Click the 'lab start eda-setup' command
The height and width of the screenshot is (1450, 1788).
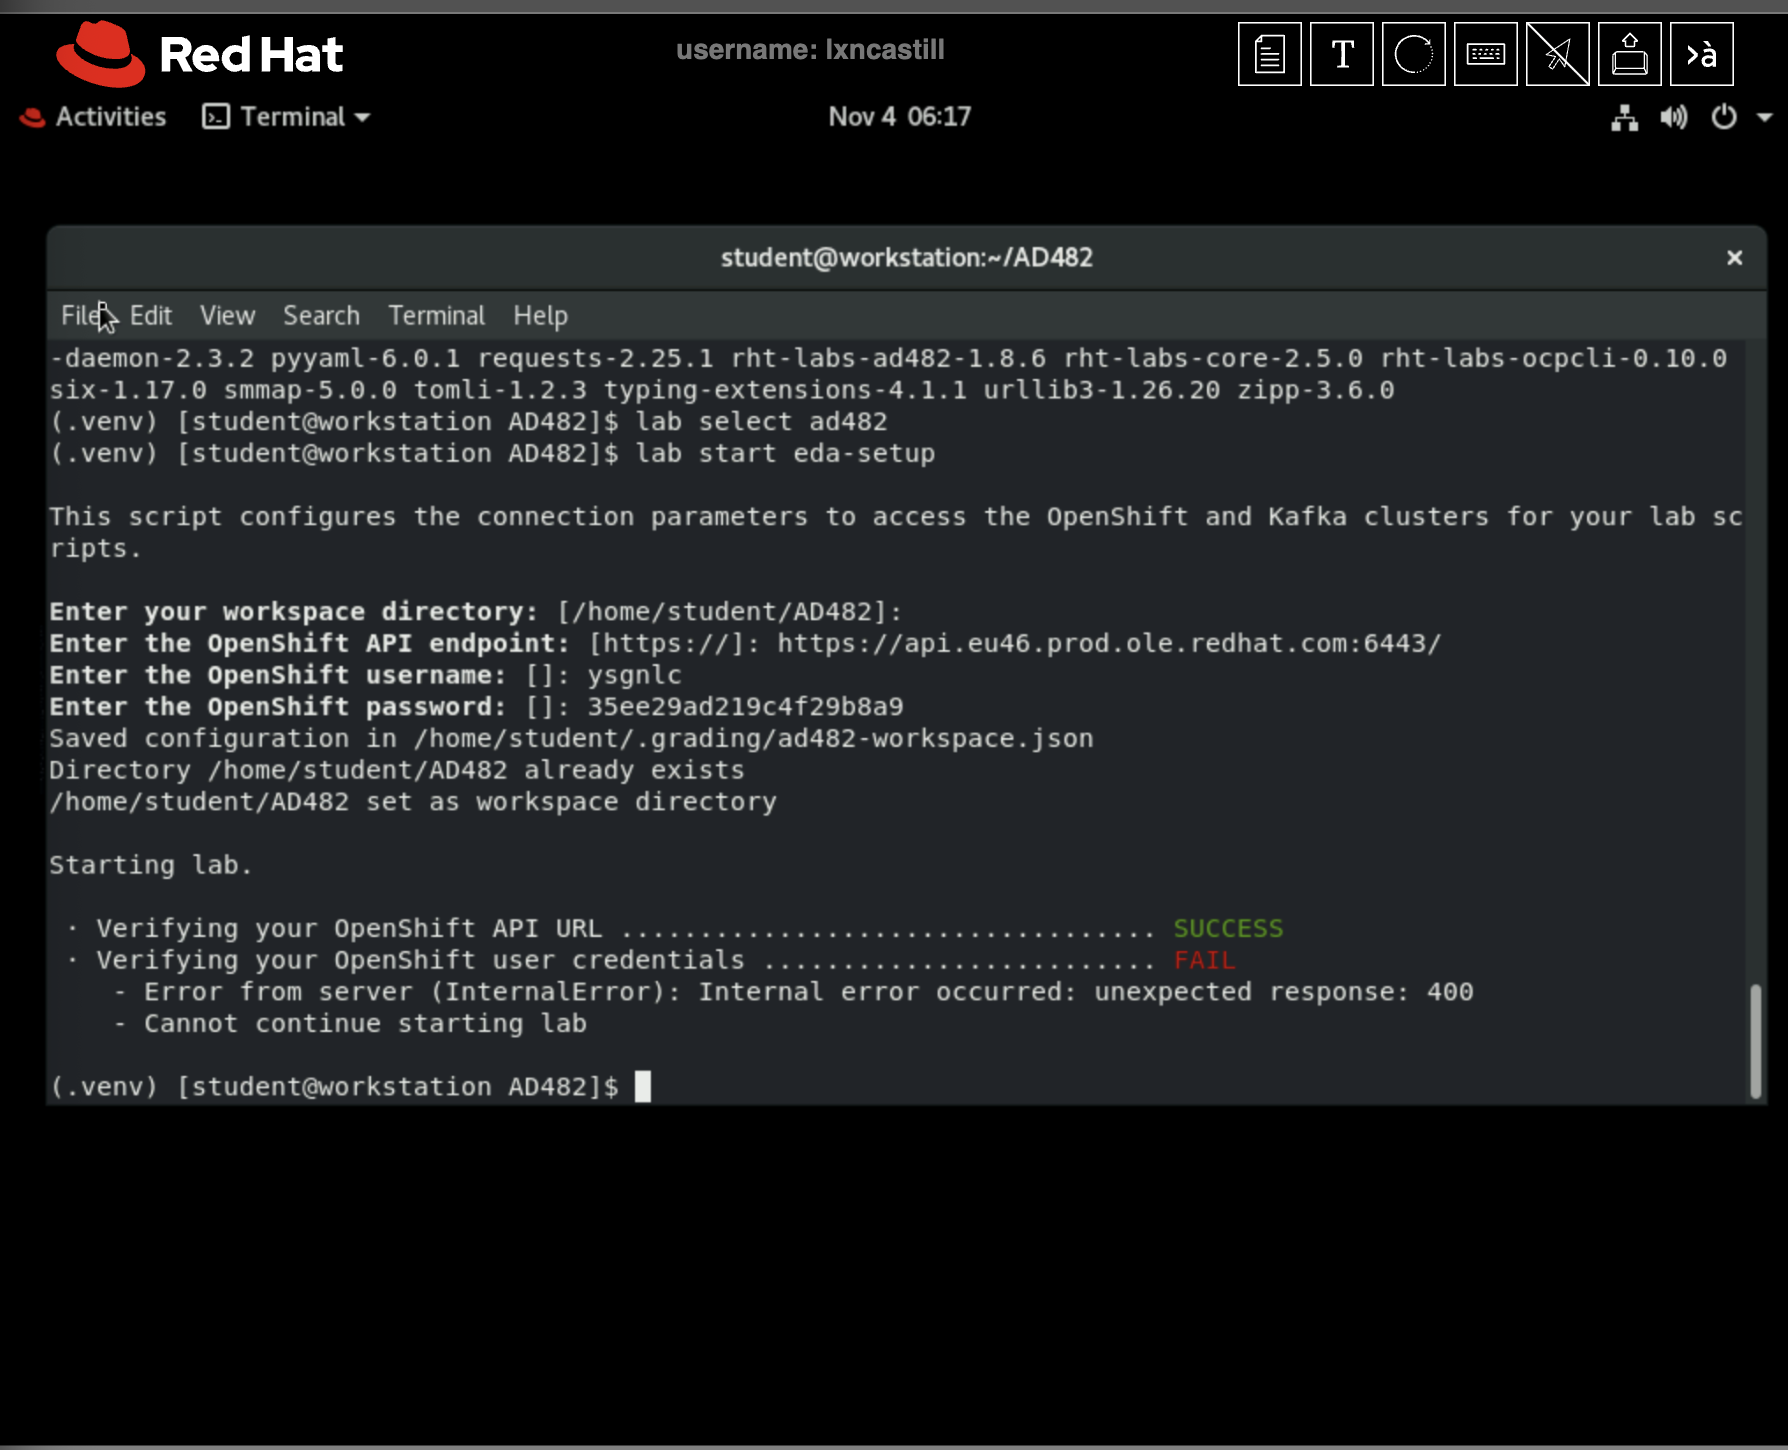click(x=785, y=454)
